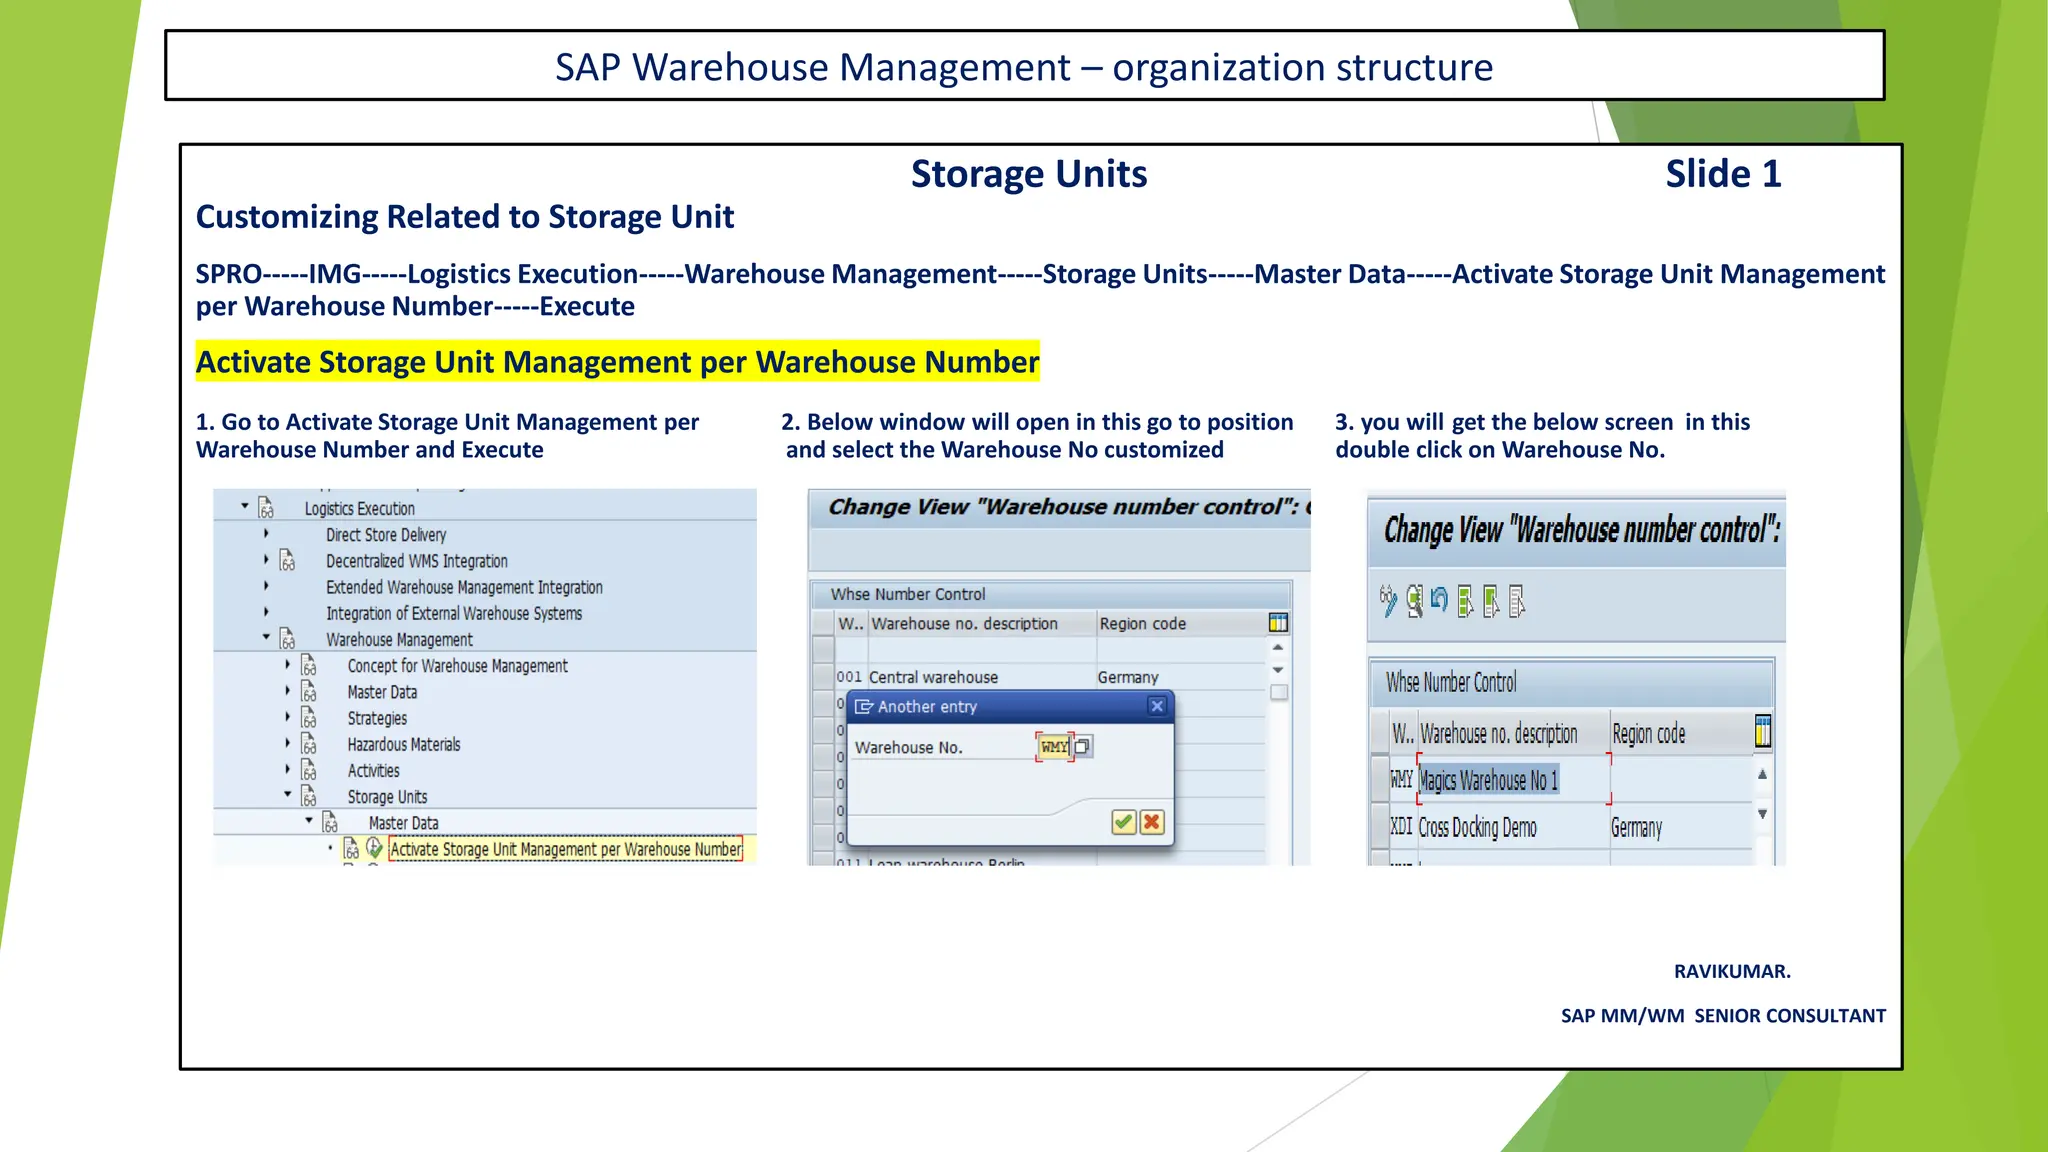Click WMY warehouse number cell

pos(1402,779)
